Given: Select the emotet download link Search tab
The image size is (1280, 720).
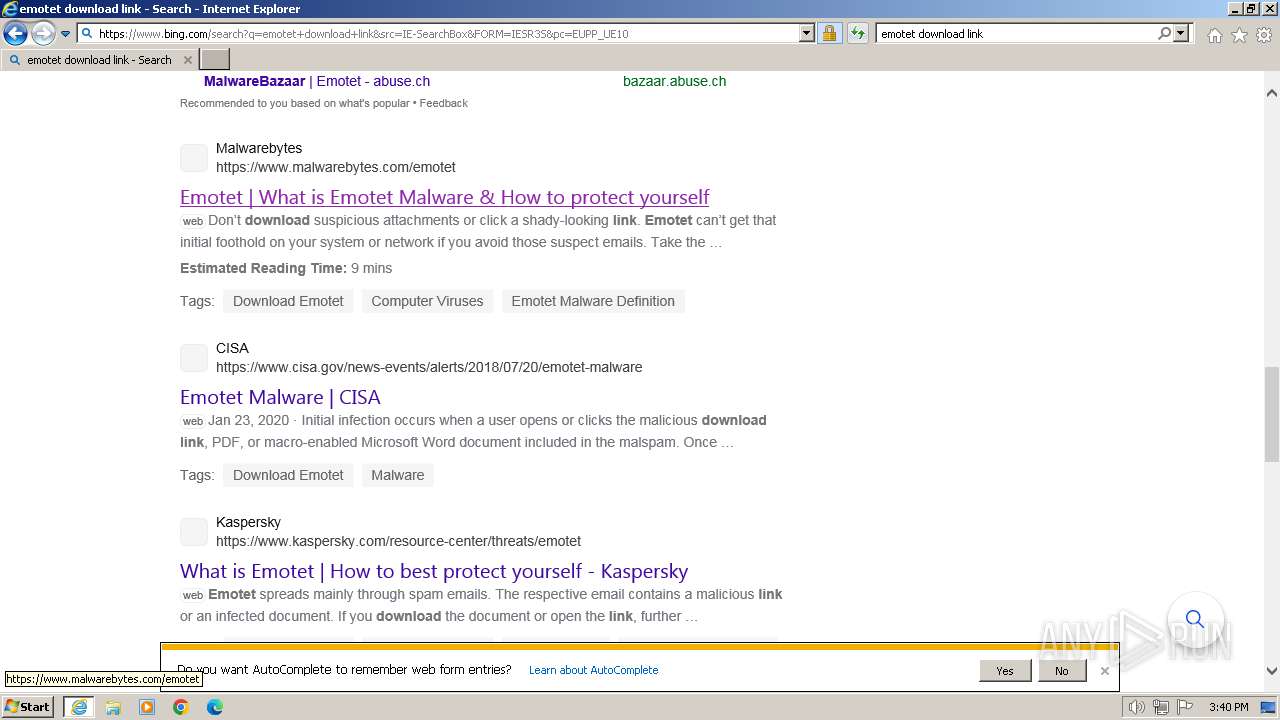Looking at the screenshot, I should pos(99,60).
